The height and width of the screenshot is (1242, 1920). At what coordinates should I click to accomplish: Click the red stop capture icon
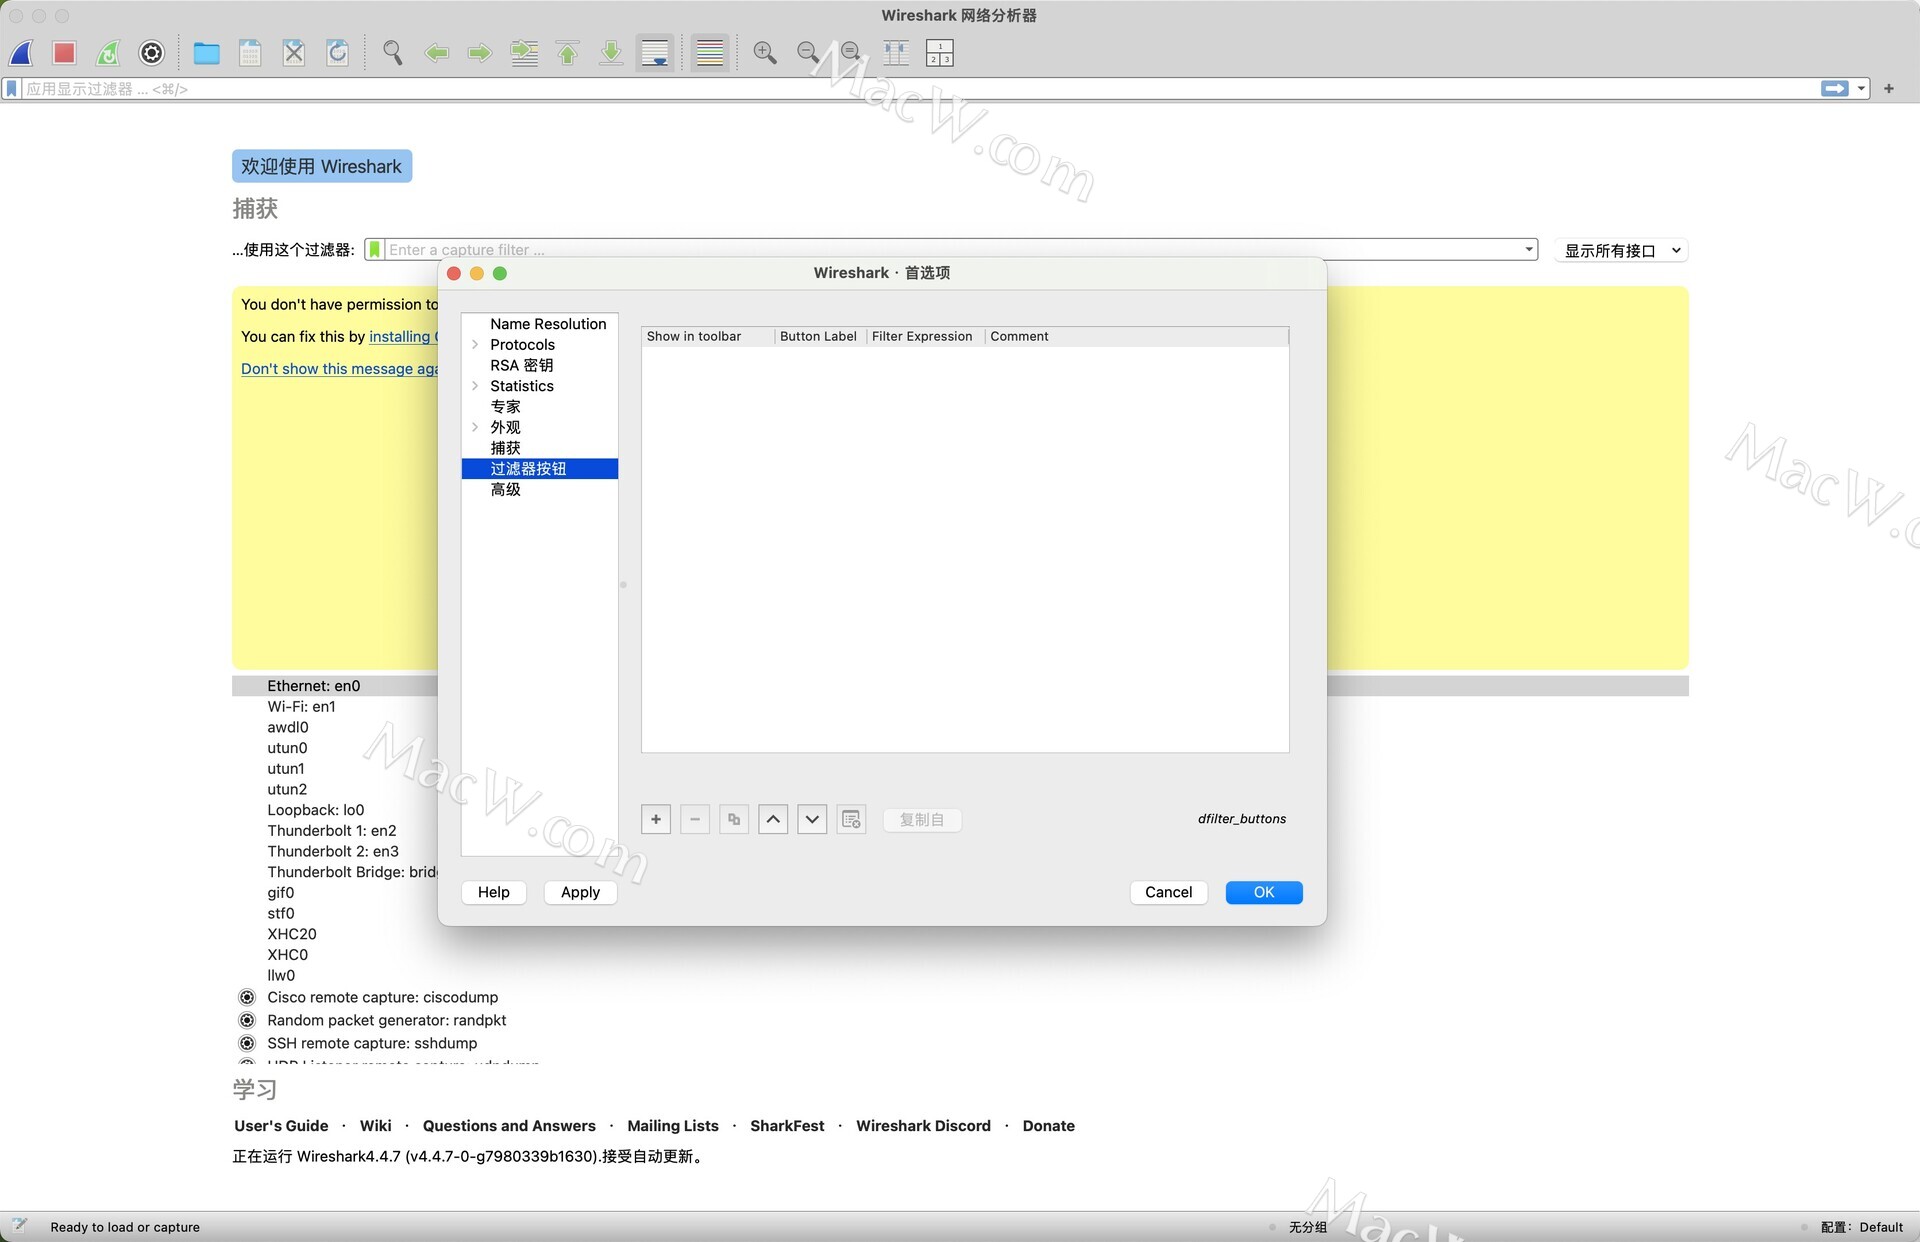tap(64, 52)
